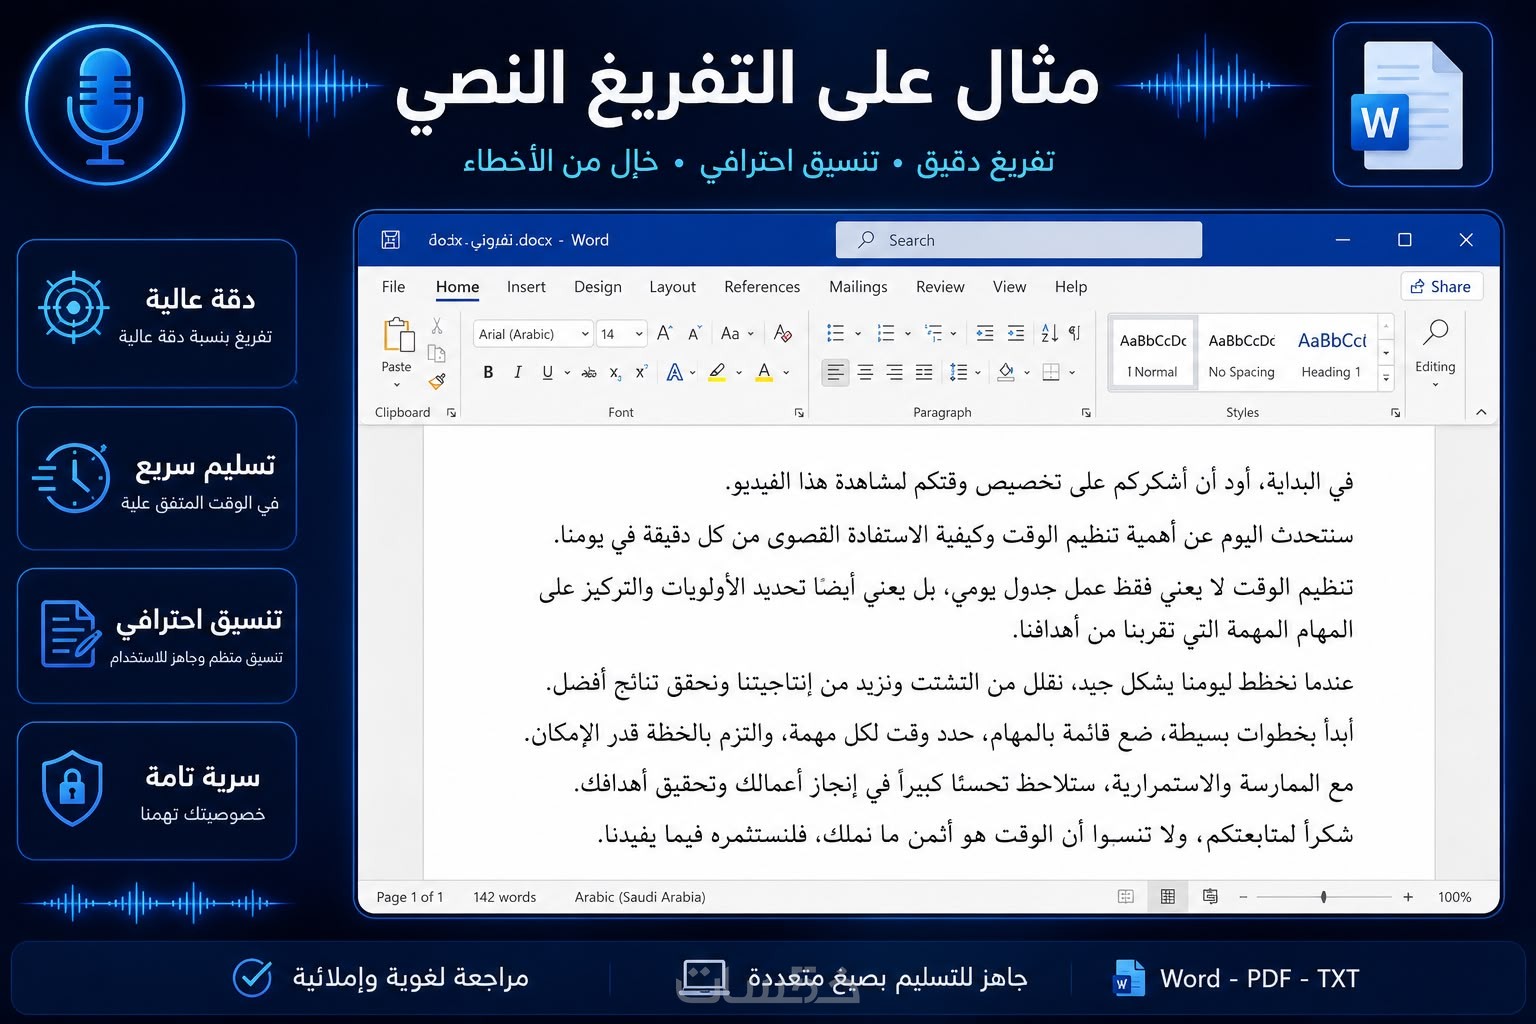Enable Justify alignment
The width and height of the screenshot is (1536, 1024).
point(924,372)
